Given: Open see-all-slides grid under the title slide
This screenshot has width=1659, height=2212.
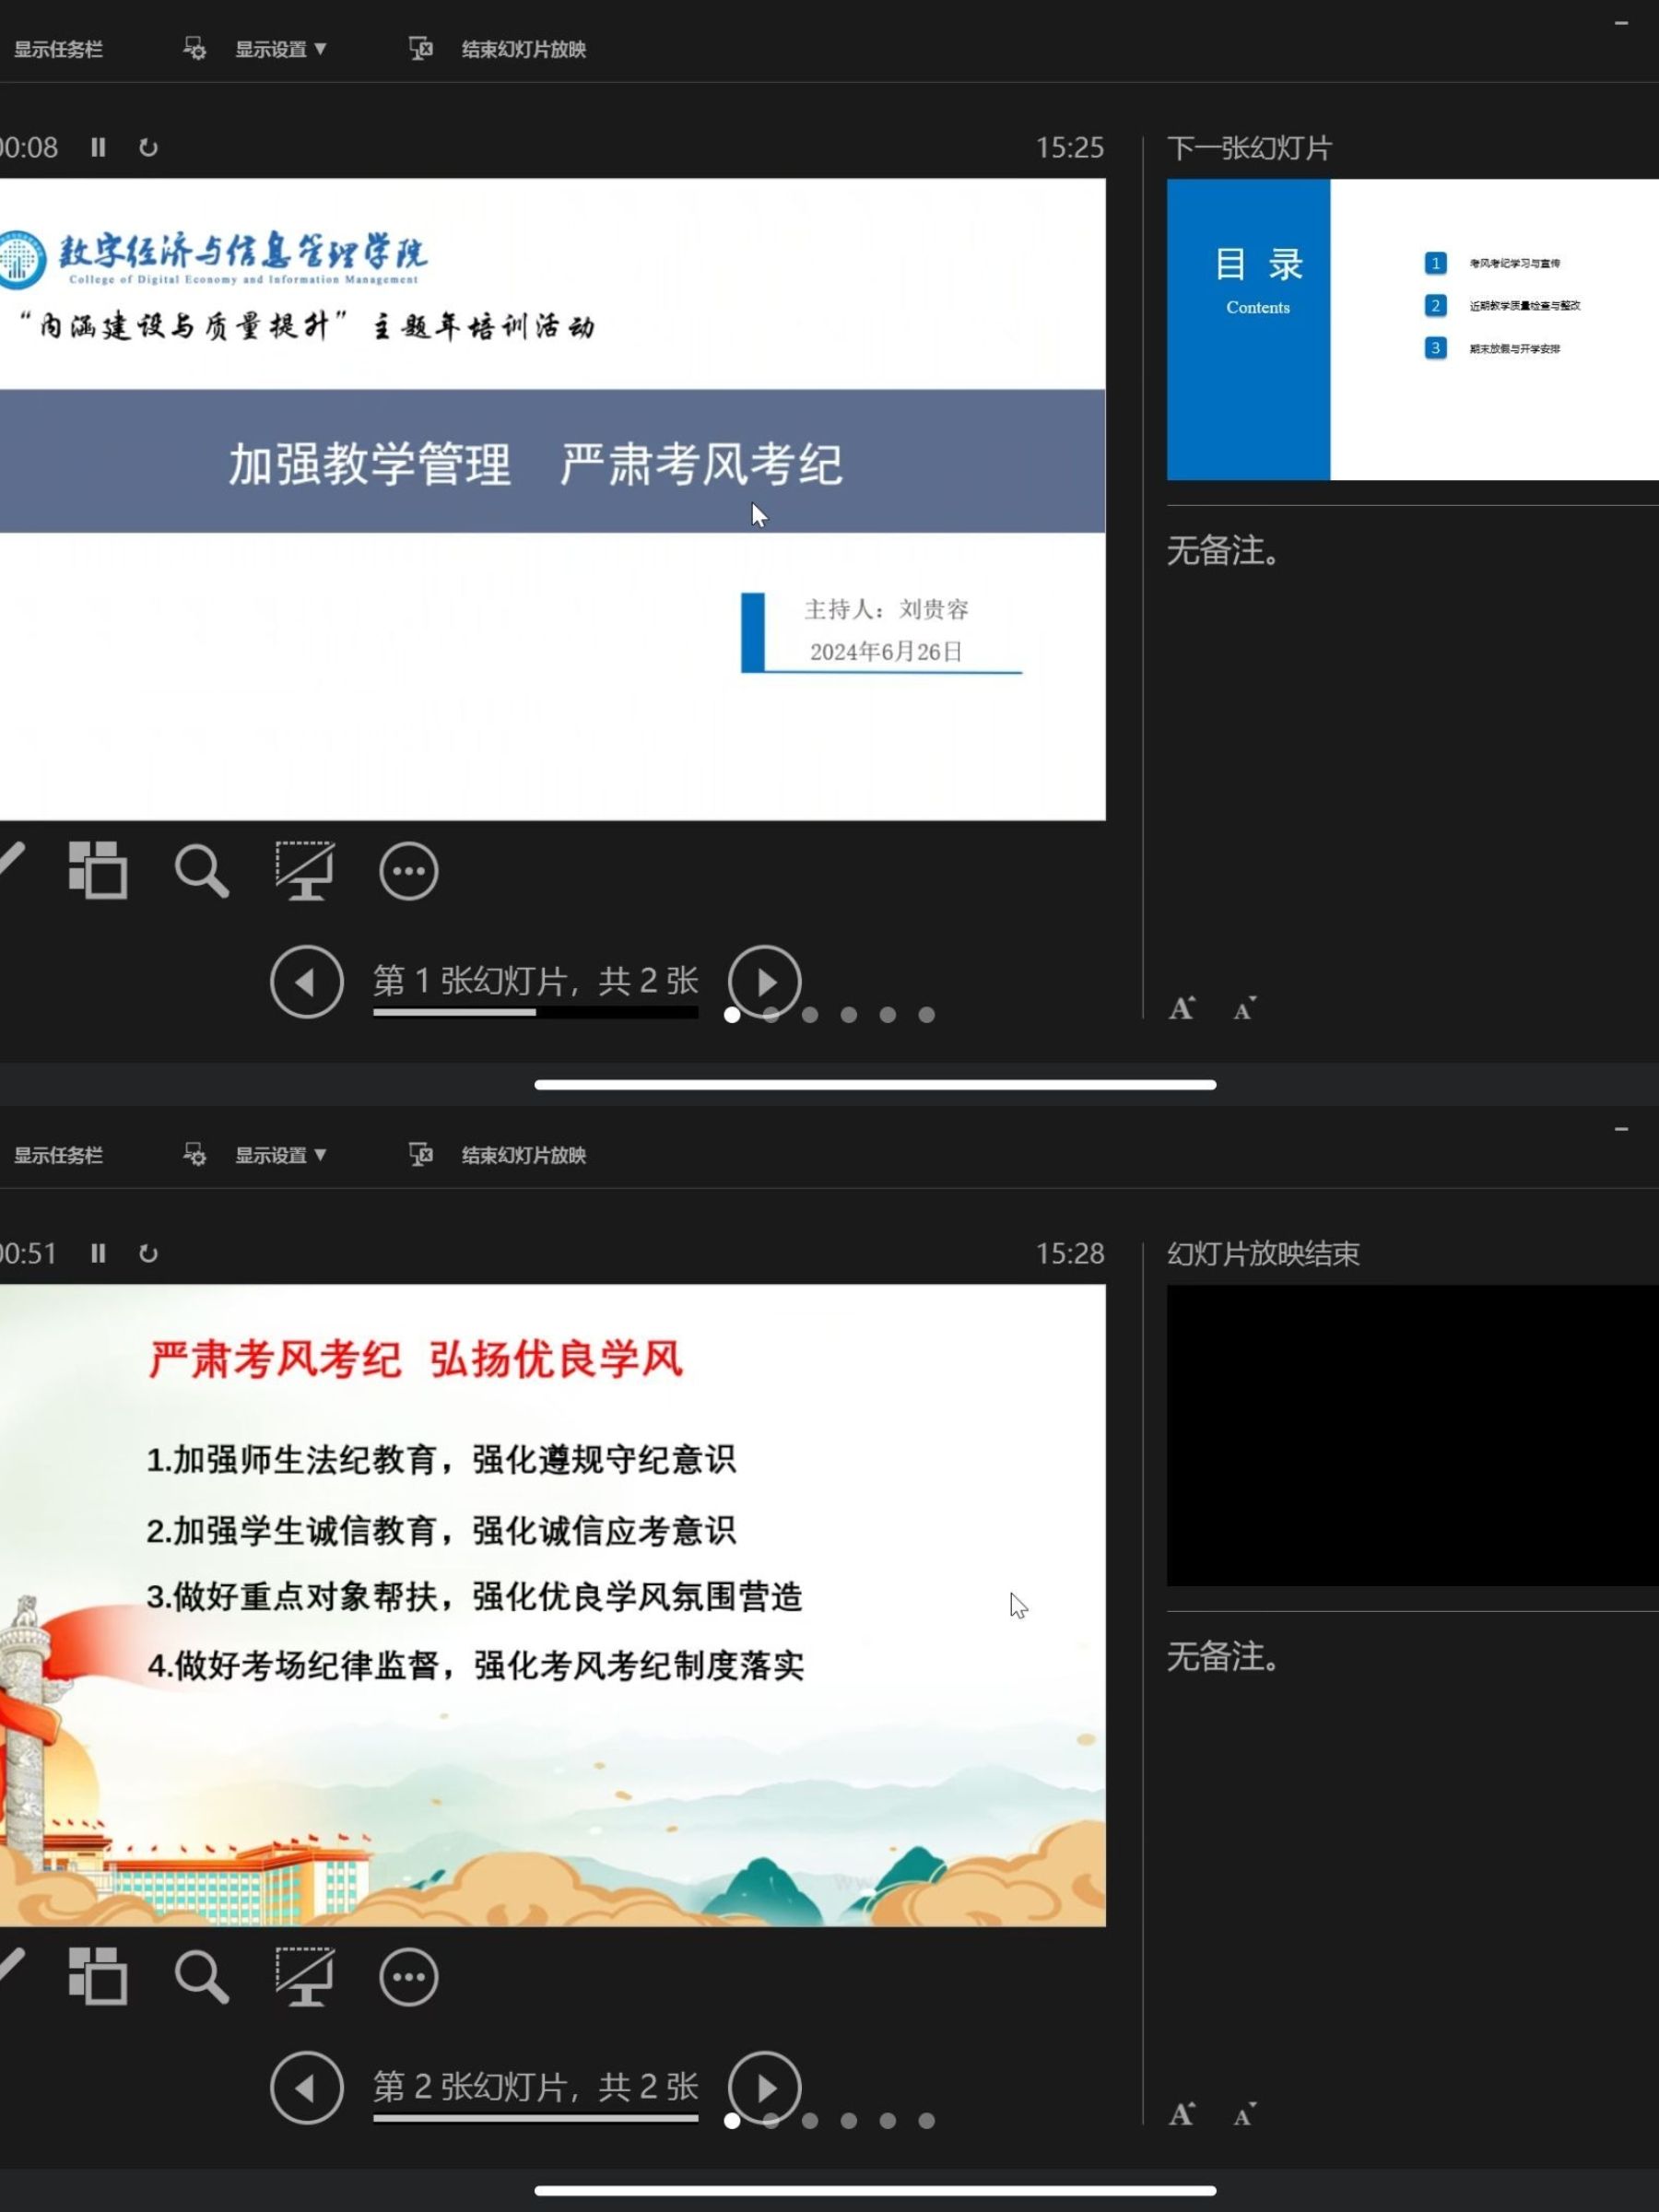Looking at the screenshot, I should click(97, 870).
